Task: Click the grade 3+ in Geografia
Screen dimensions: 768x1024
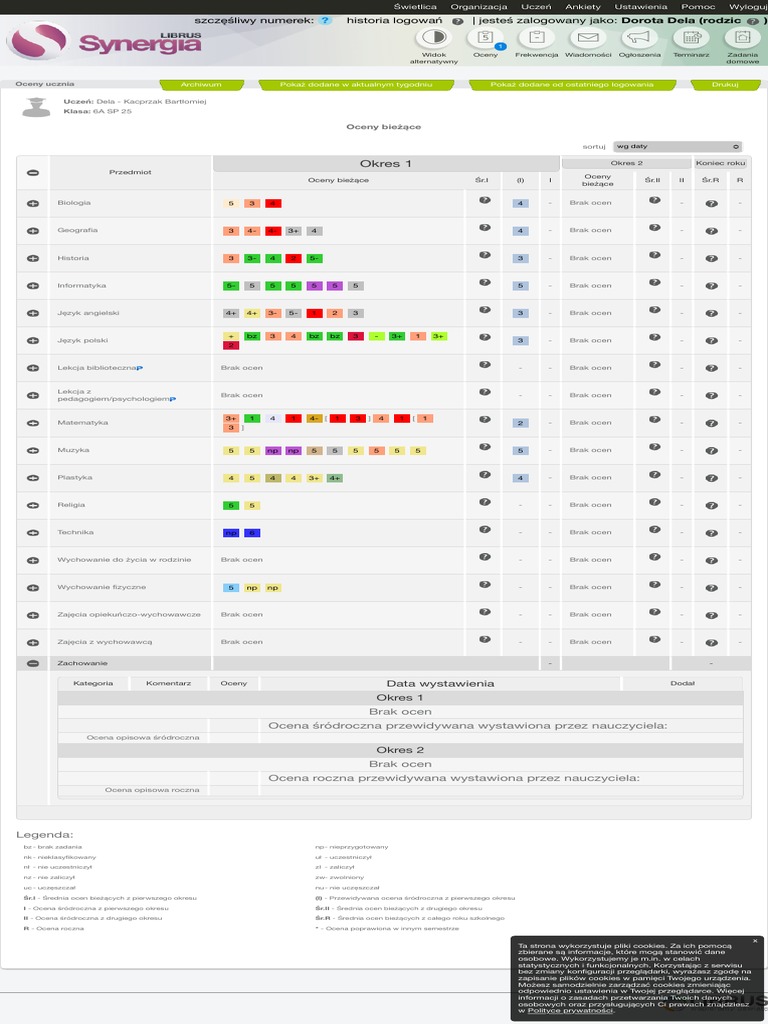Action: [x=294, y=231]
